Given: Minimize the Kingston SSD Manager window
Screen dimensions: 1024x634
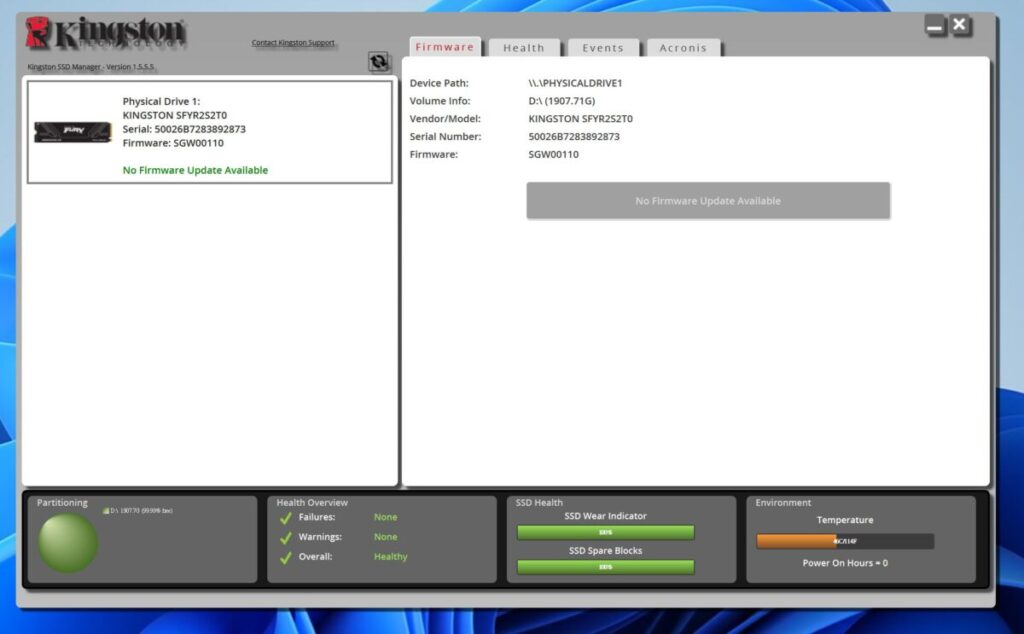Looking at the screenshot, I should click(x=935, y=26).
